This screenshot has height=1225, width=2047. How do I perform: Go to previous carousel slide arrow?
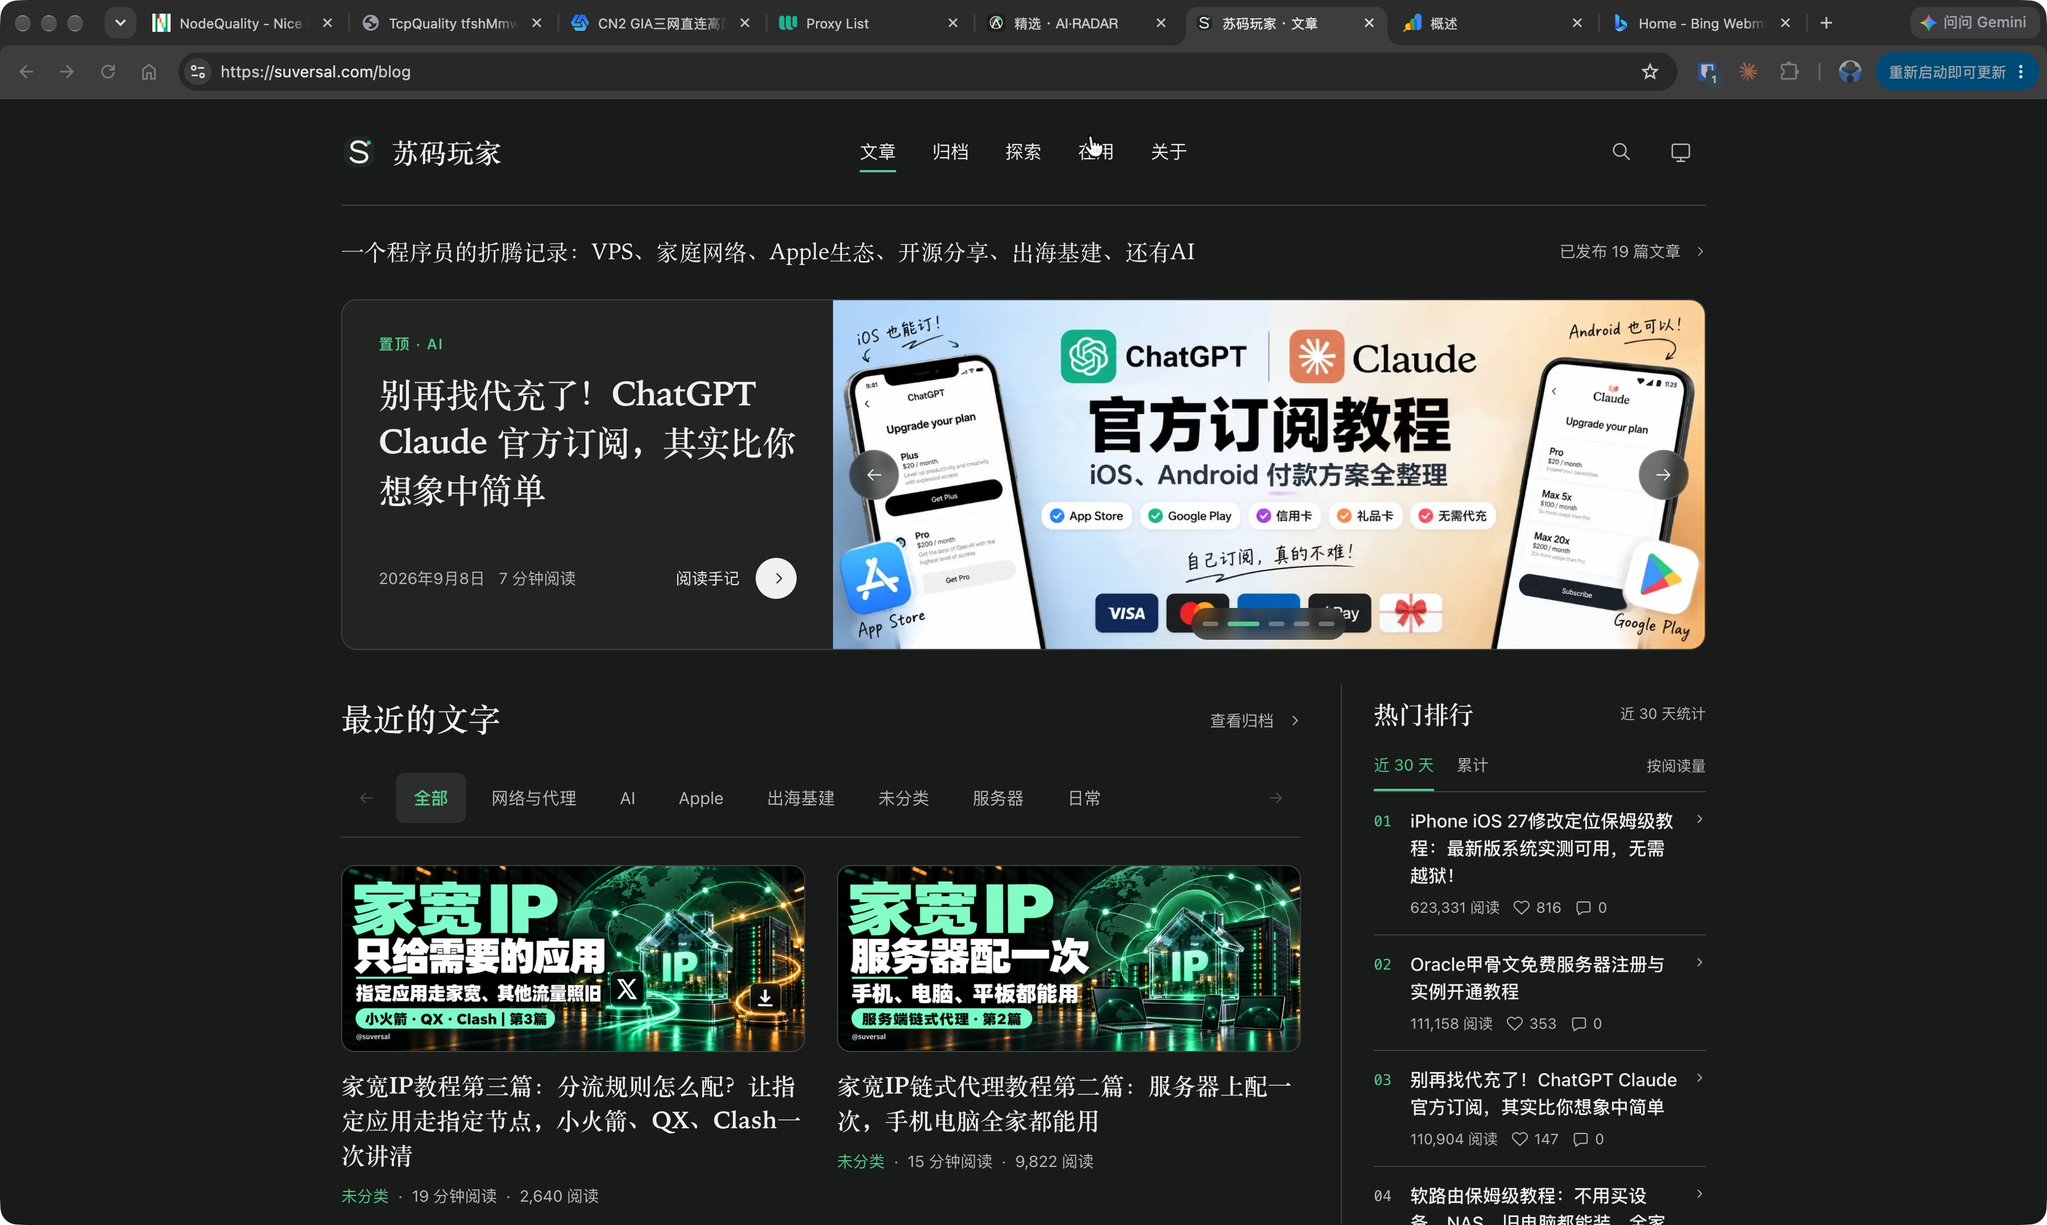pyautogui.click(x=874, y=475)
